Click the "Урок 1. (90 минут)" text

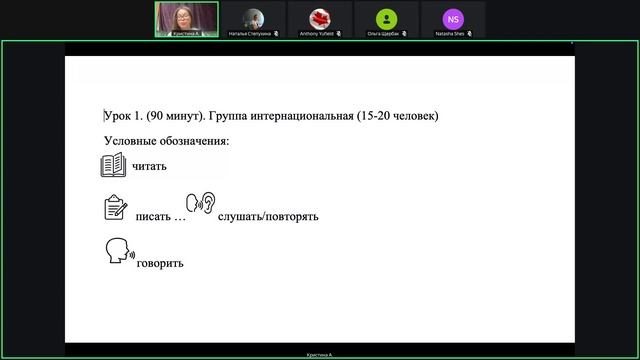point(155,116)
